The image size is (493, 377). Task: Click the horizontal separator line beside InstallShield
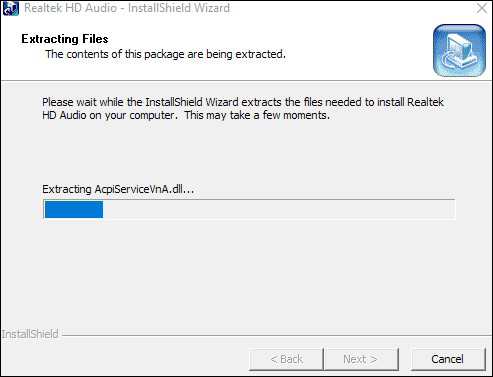click(277, 335)
